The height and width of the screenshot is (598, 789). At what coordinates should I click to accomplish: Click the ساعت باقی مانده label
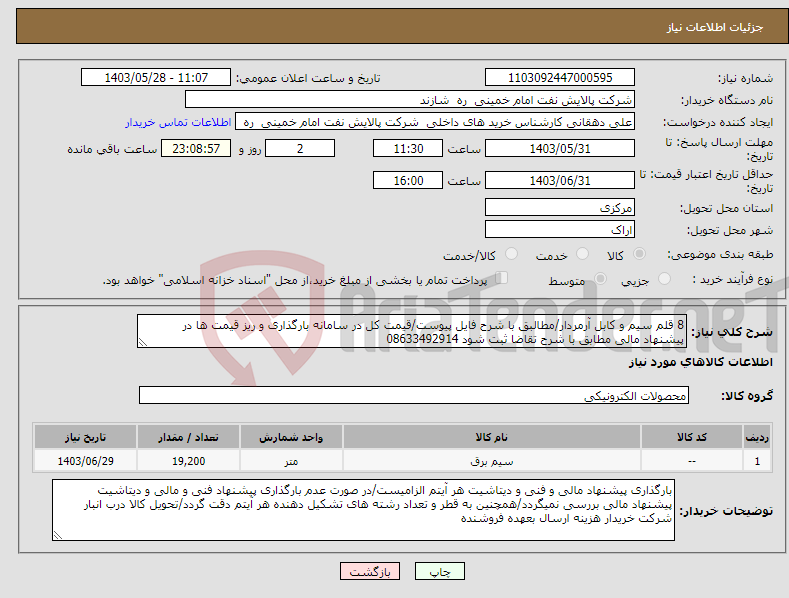point(112,150)
